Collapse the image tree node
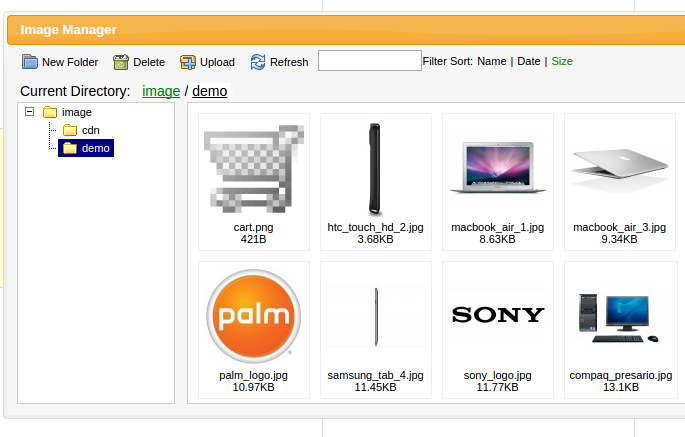 coord(29,111)
